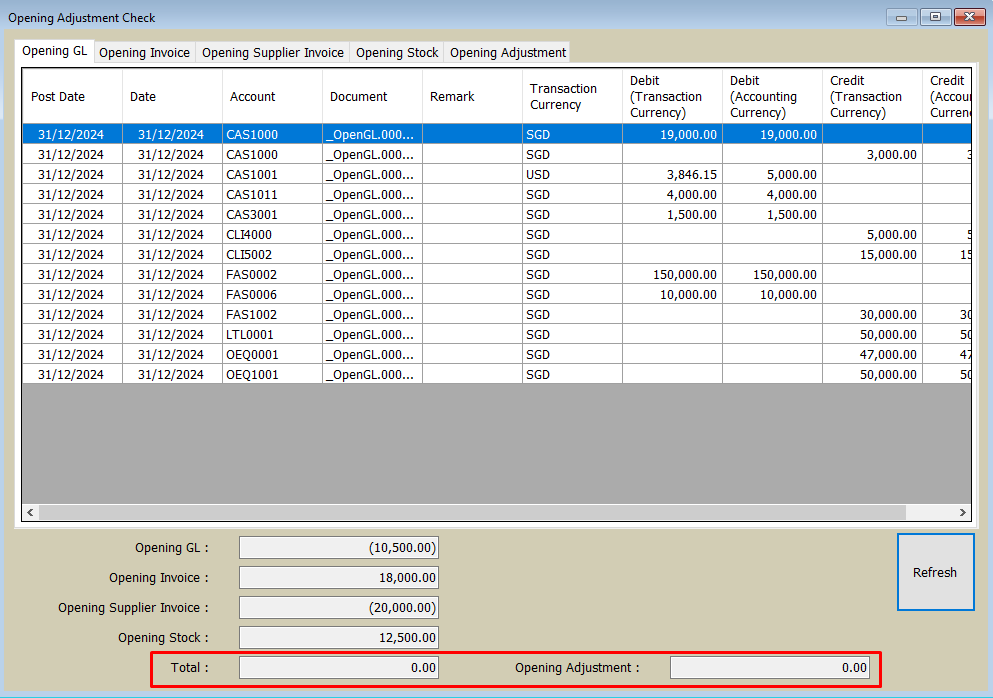Click the right arrow of horizontal scrollbar

click(x=963, y=513)
